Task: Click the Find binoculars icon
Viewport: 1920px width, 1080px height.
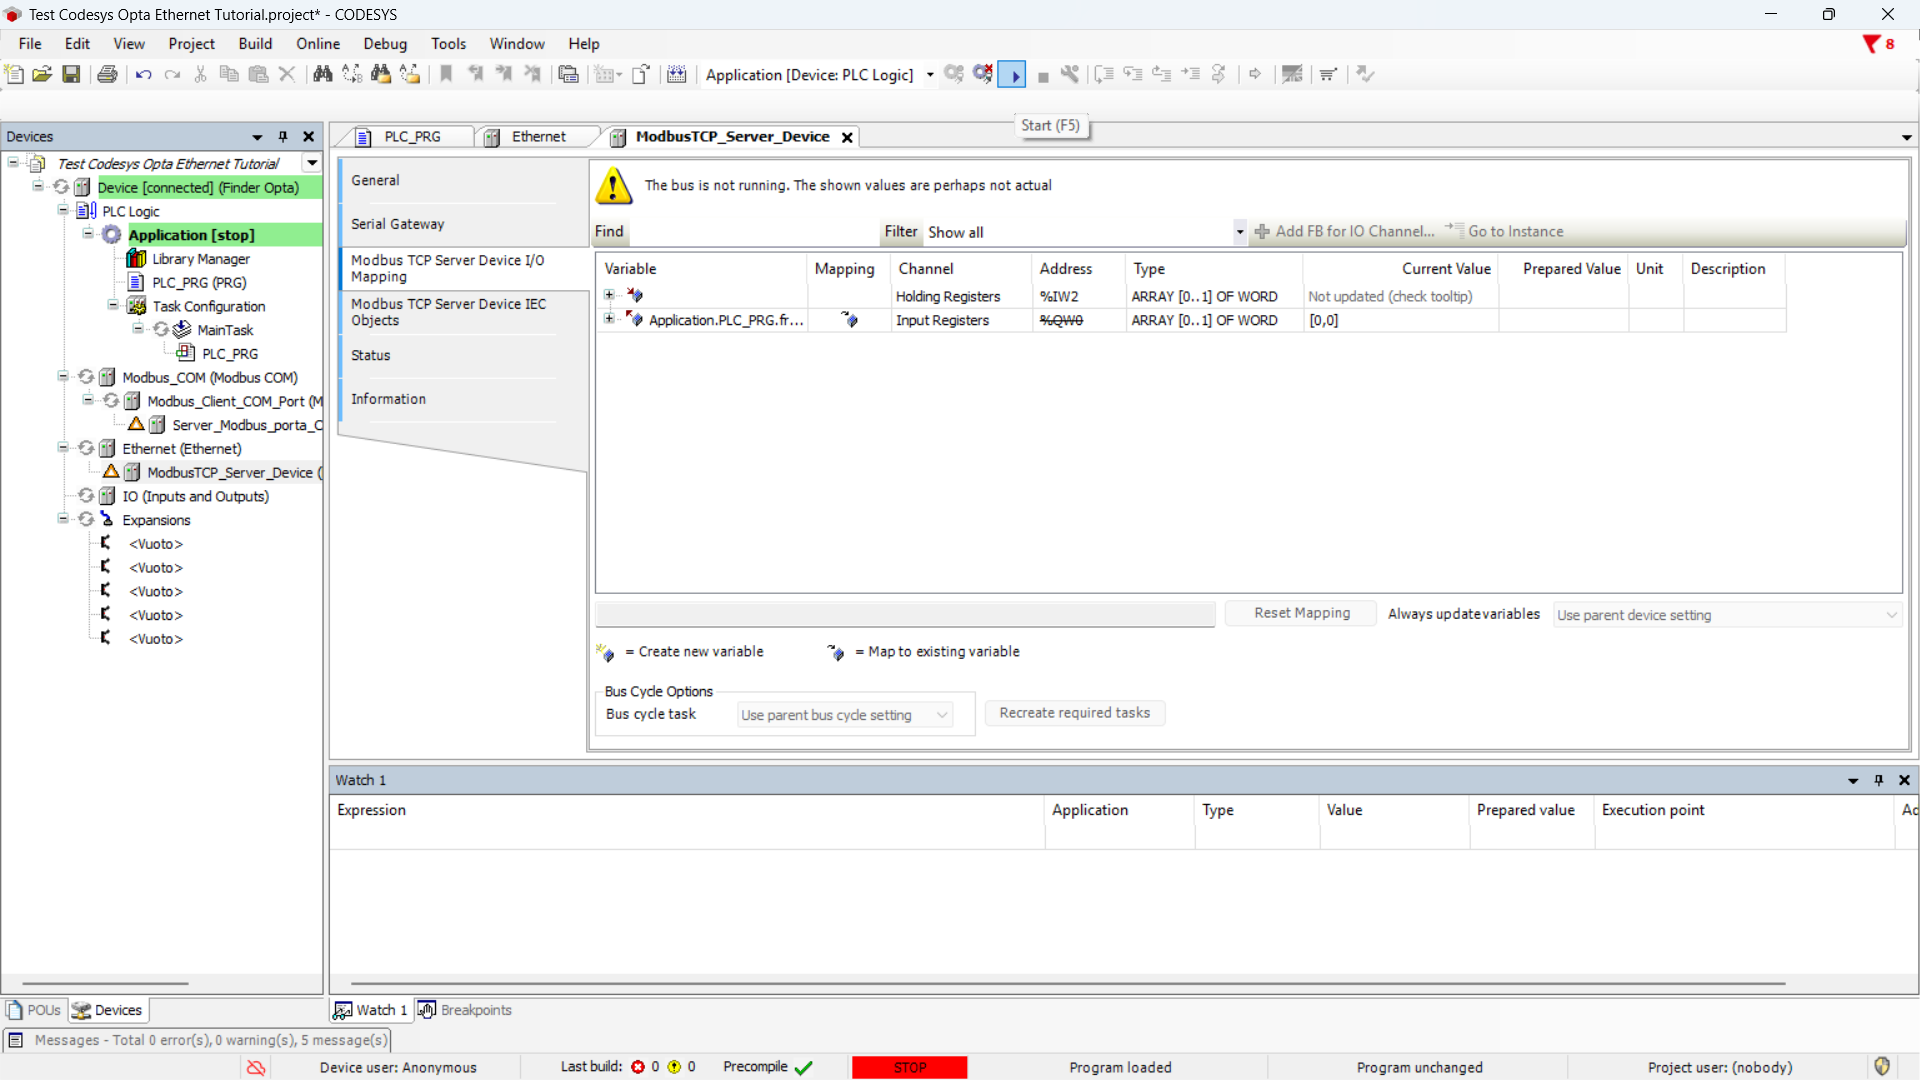Action: pyautogui.click(x=322, y=74)
